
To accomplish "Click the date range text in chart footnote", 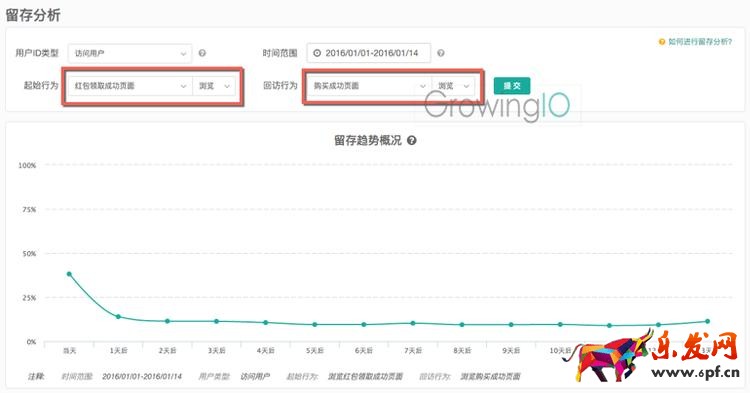I will pyautogui.click(x=142, y=377).
